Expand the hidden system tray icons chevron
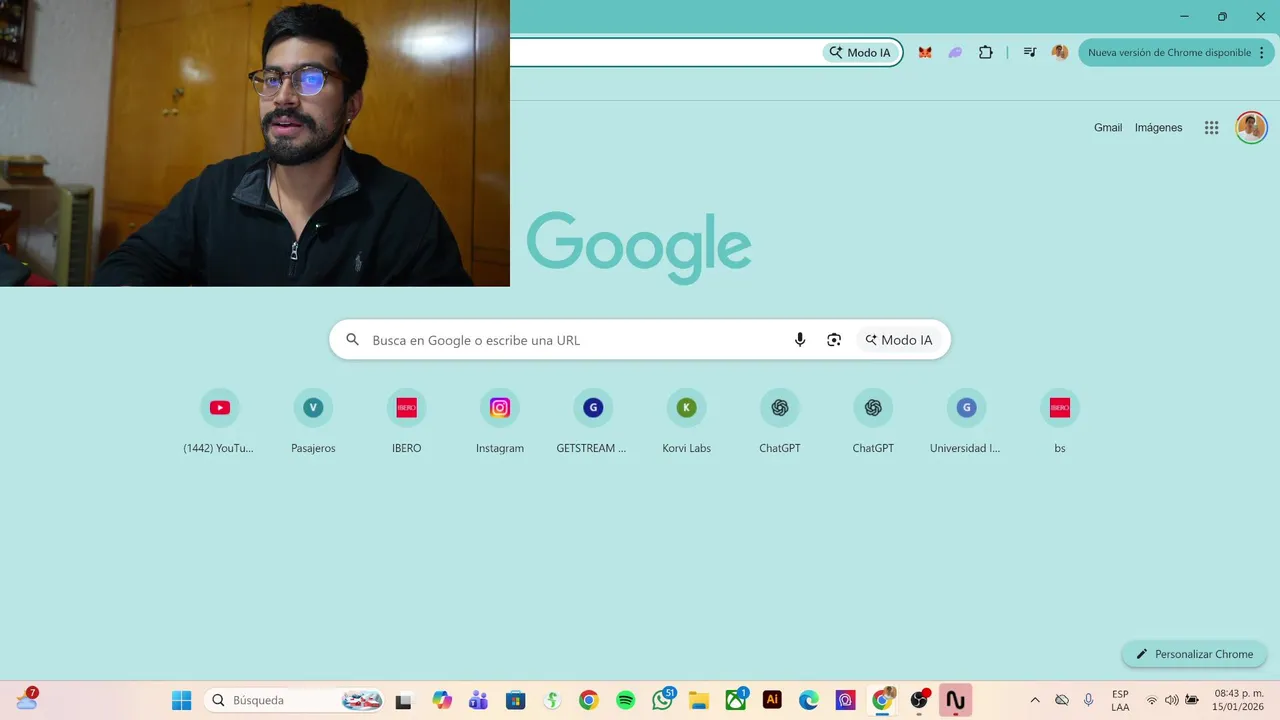 click(1035, 700)
